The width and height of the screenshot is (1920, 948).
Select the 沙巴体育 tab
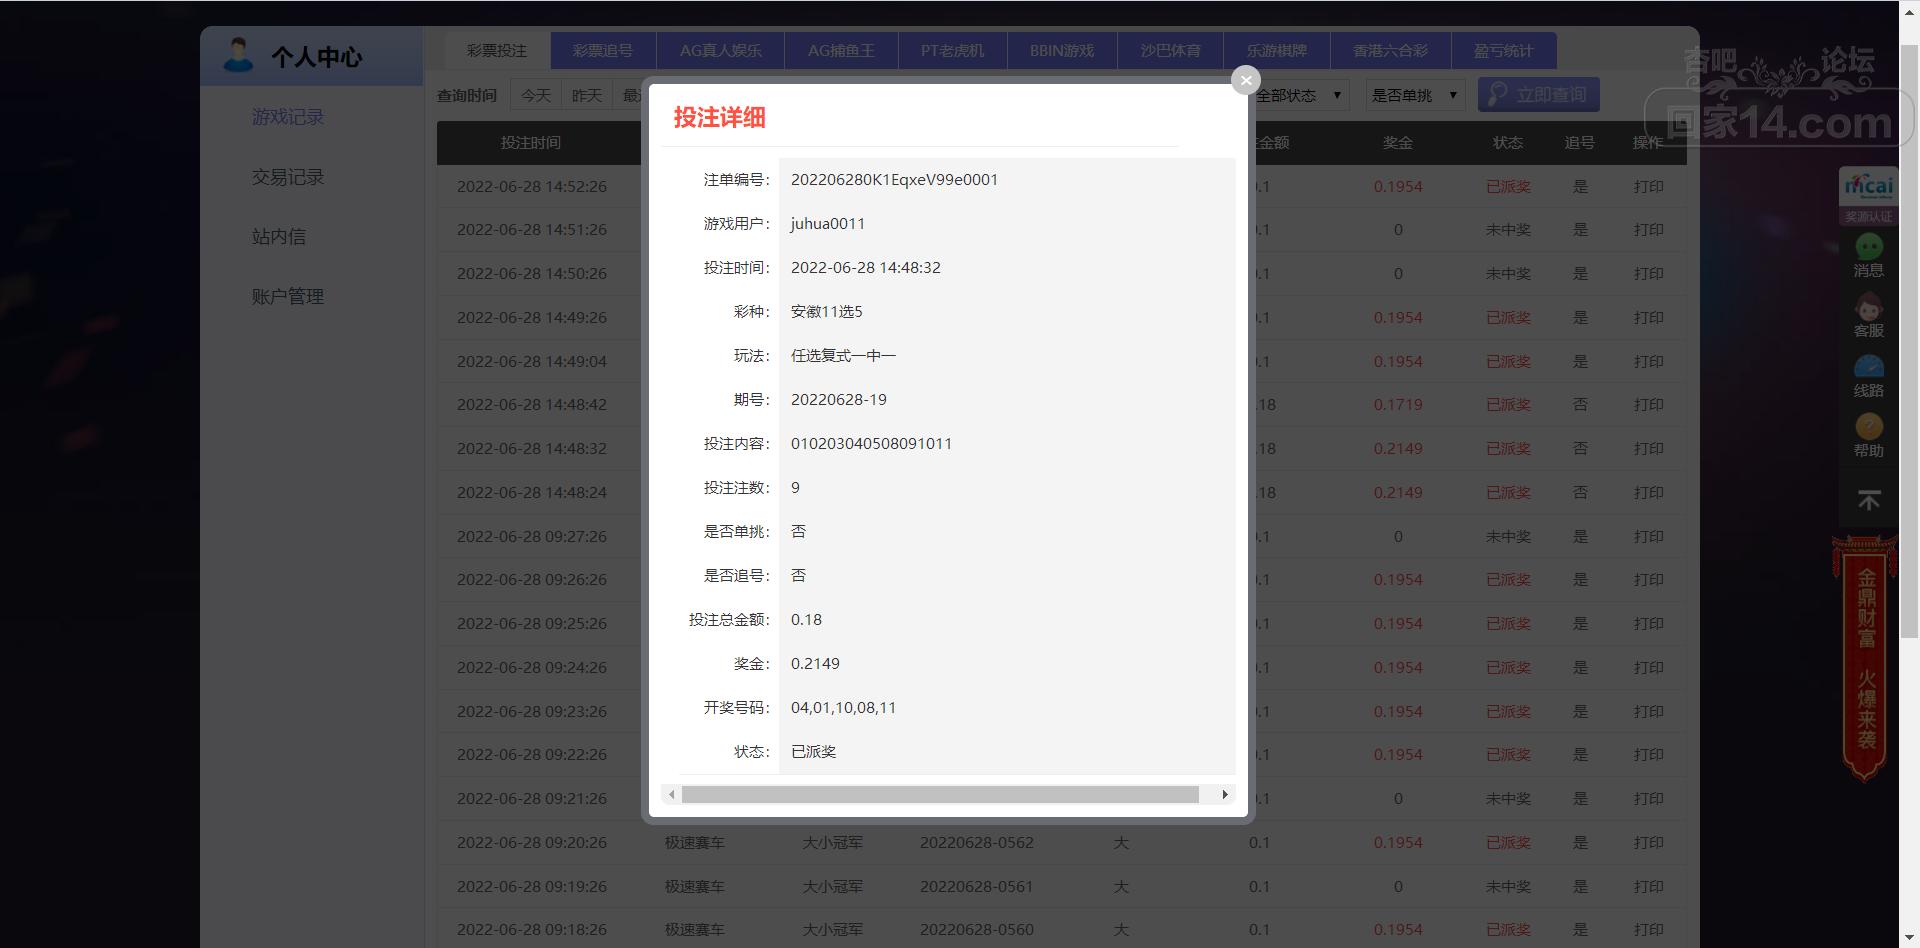[x=1171, y=50]
